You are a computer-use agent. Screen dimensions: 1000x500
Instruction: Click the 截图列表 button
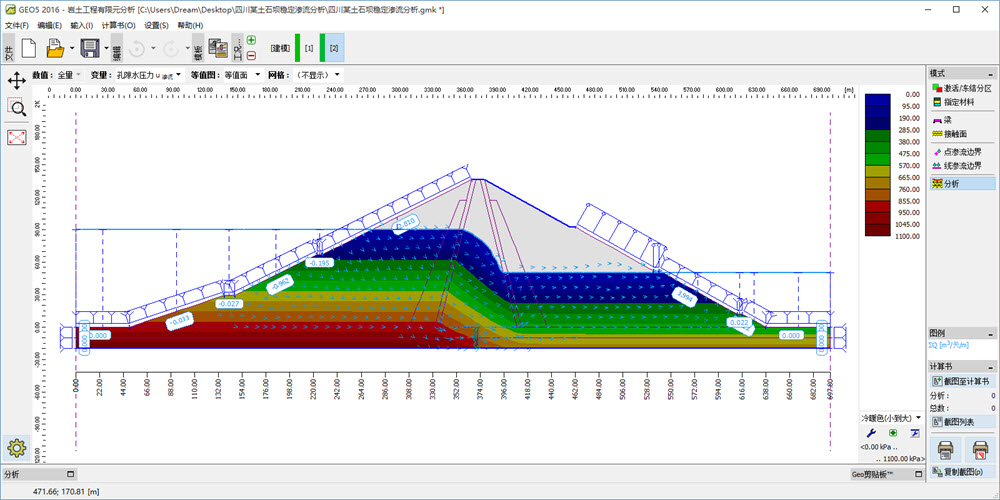[x=962, y=422]
